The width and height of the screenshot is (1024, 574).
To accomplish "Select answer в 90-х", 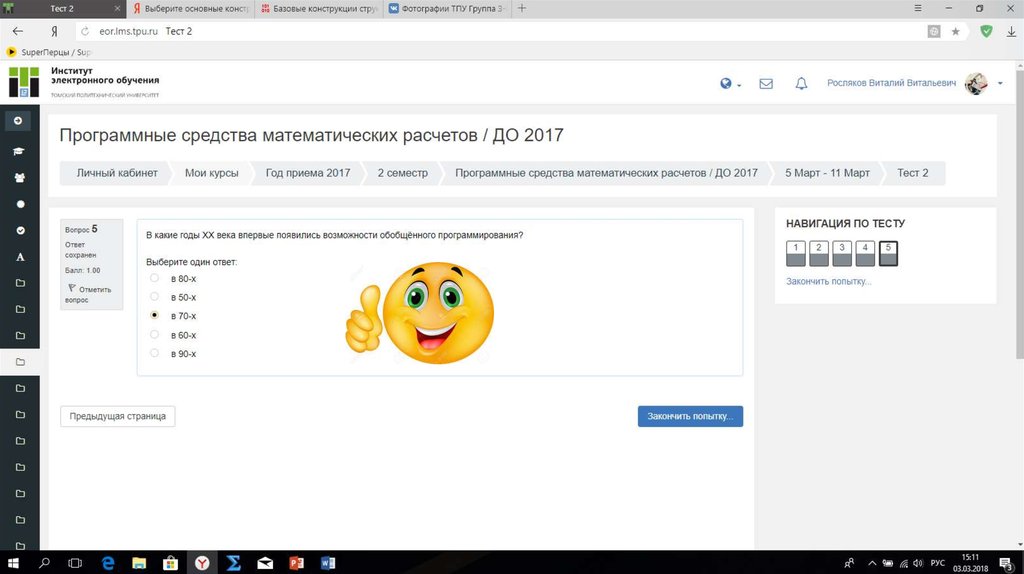I will coord(154,353).
